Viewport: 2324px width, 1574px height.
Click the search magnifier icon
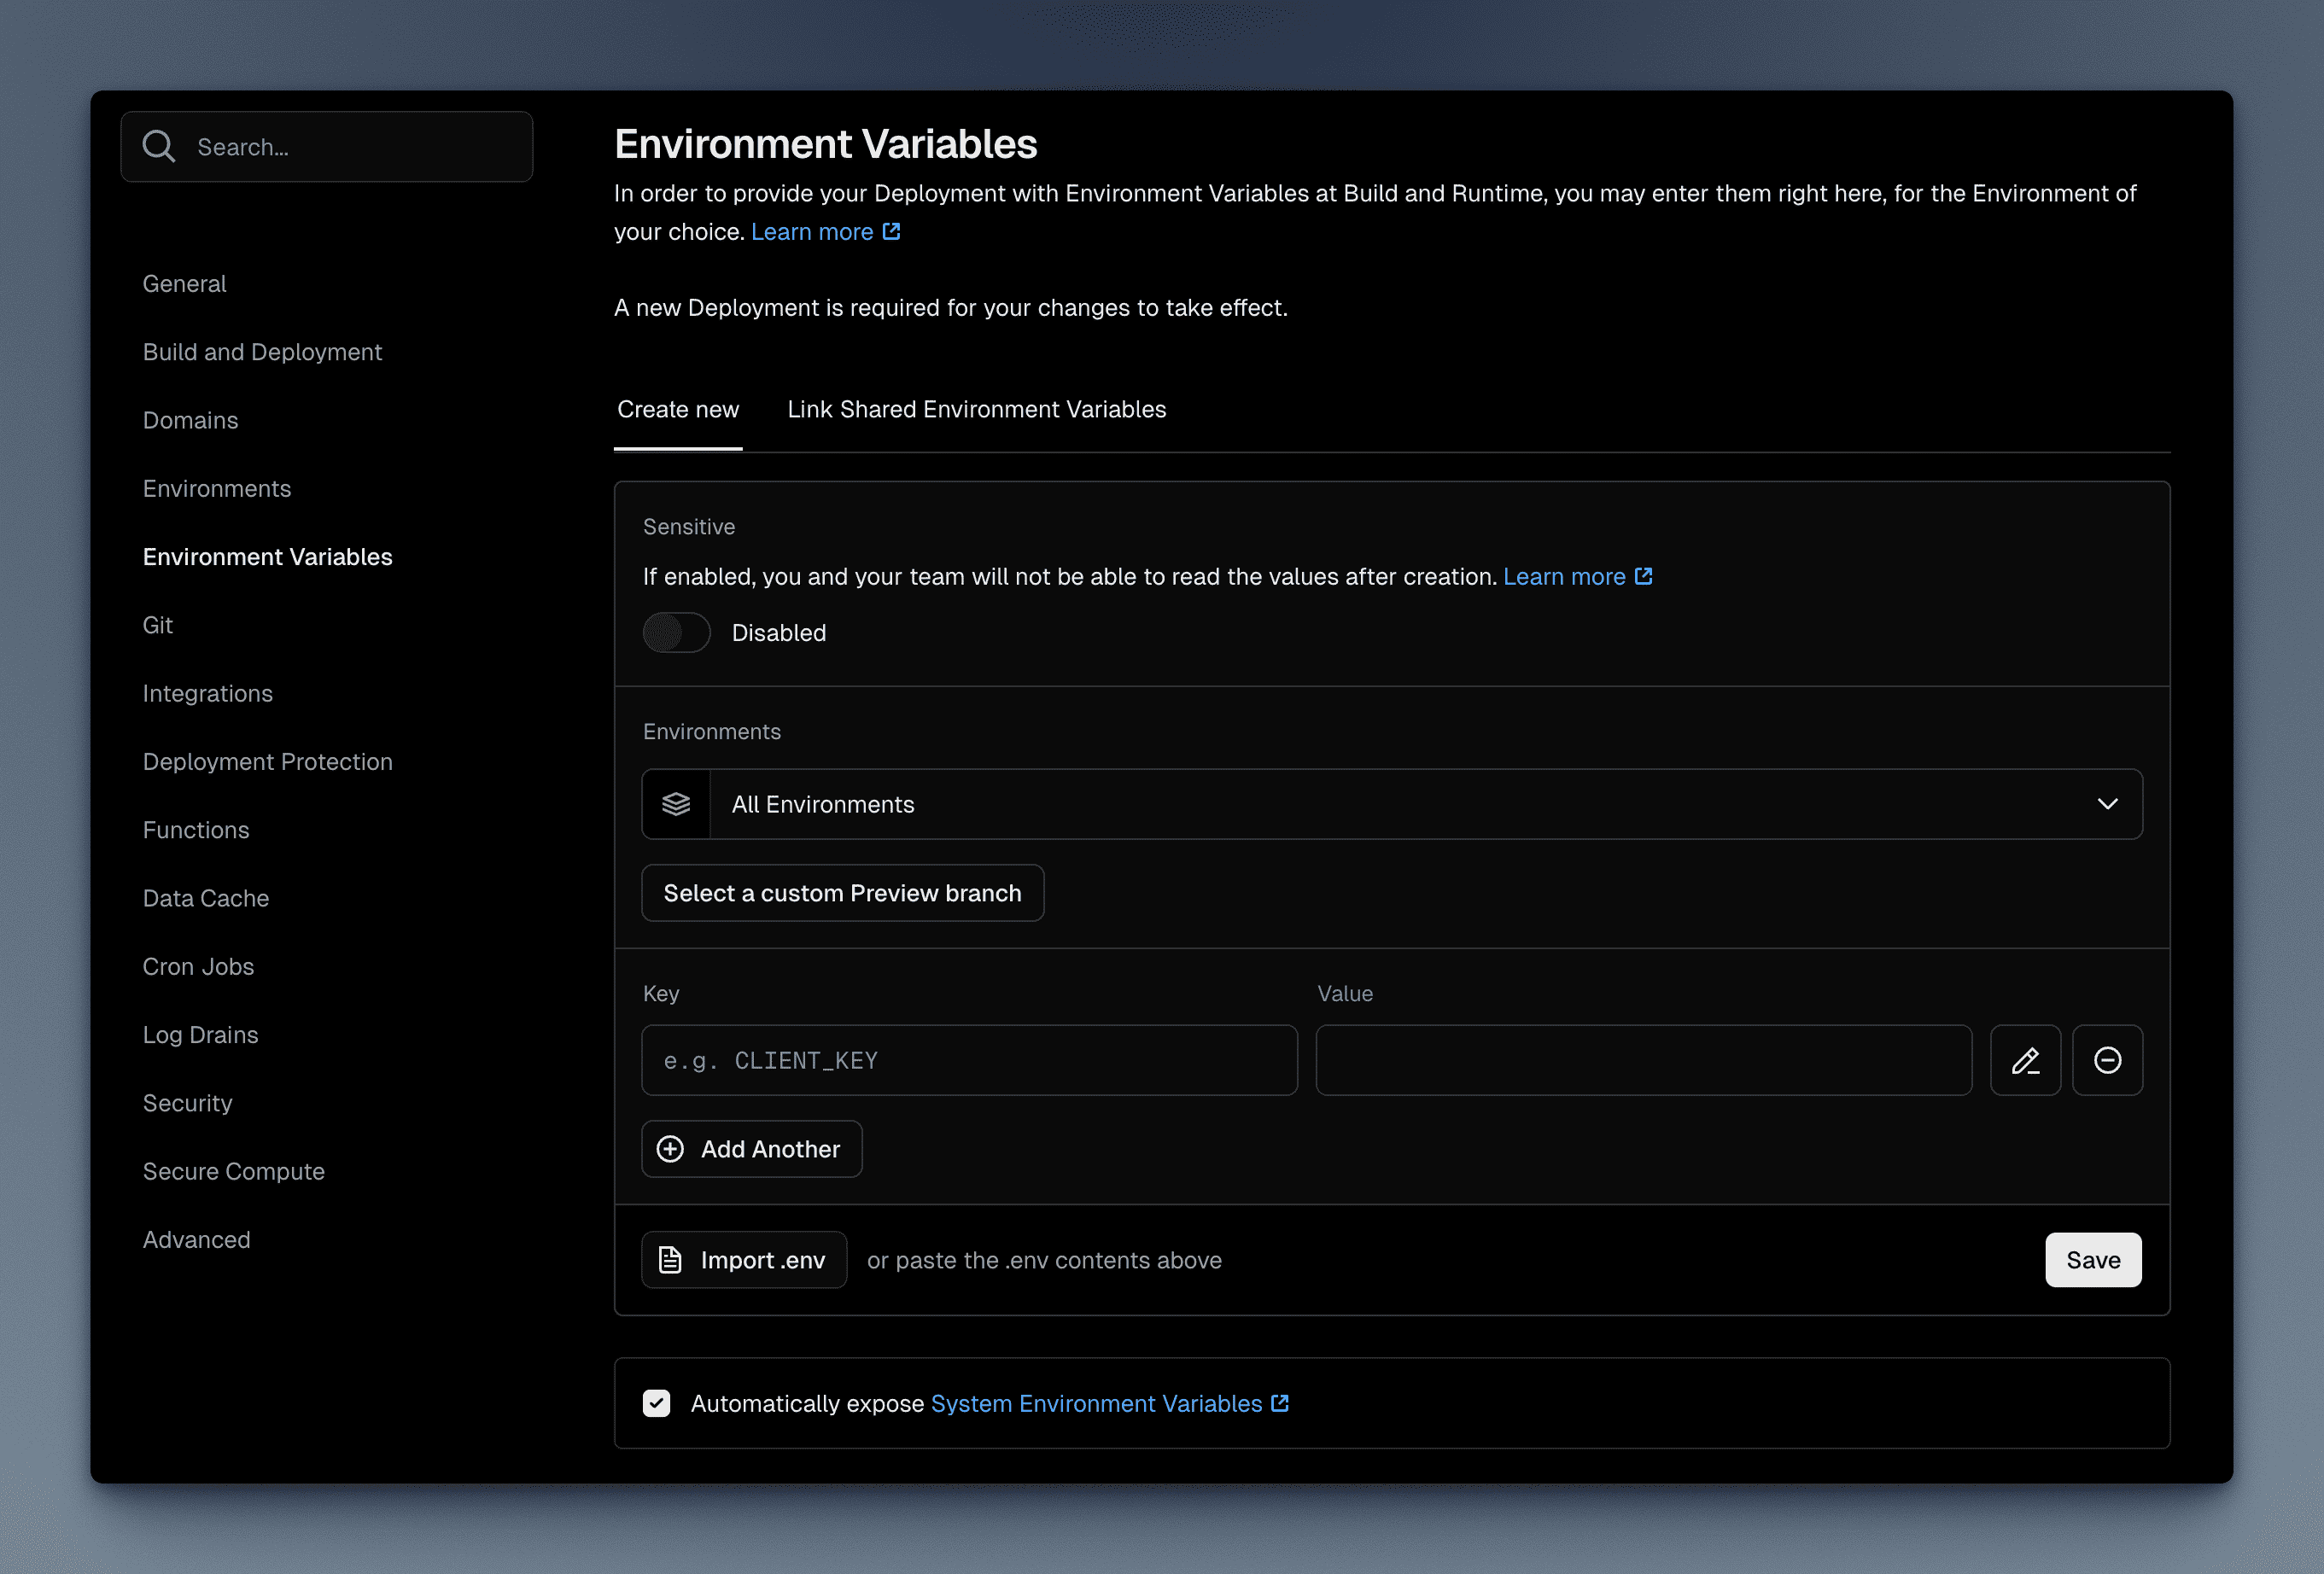[158, 147]
